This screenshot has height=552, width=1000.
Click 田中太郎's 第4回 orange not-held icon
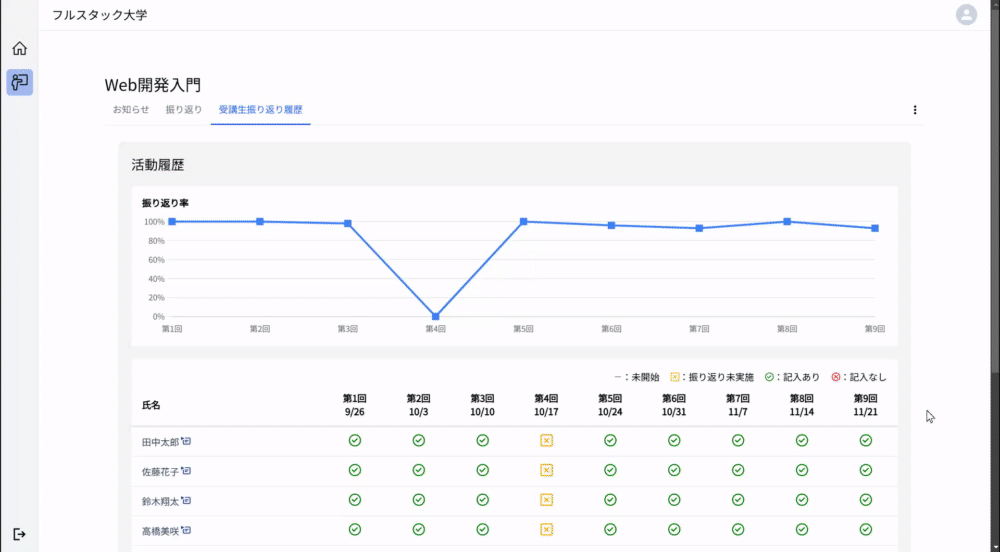coord(547,440)
